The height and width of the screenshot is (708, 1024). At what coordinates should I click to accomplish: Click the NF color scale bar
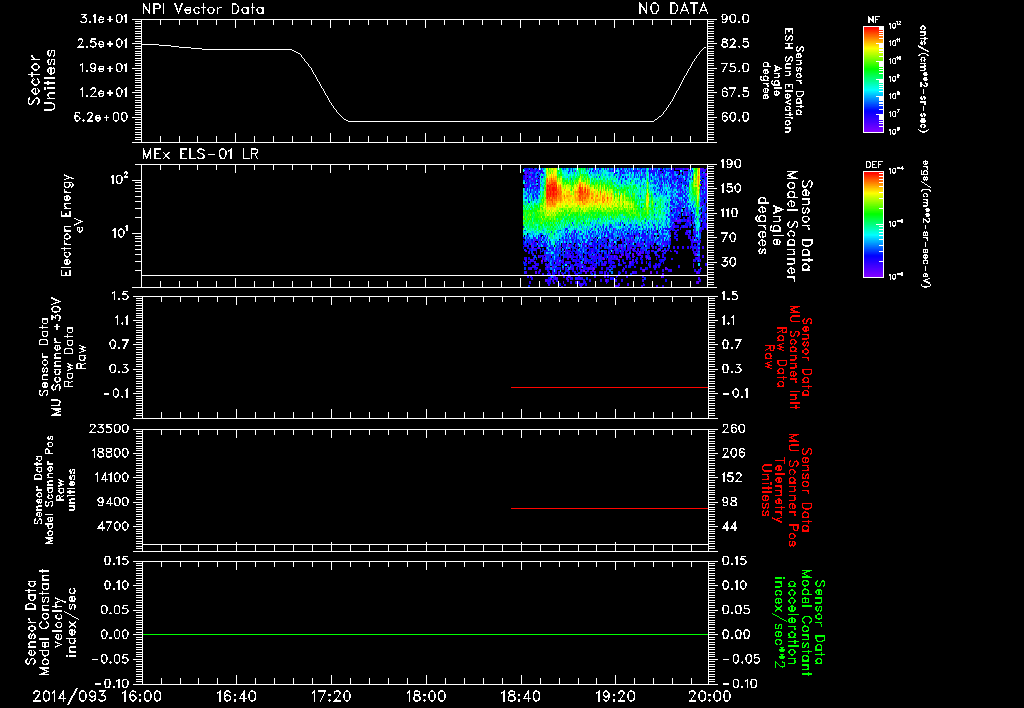874,79
